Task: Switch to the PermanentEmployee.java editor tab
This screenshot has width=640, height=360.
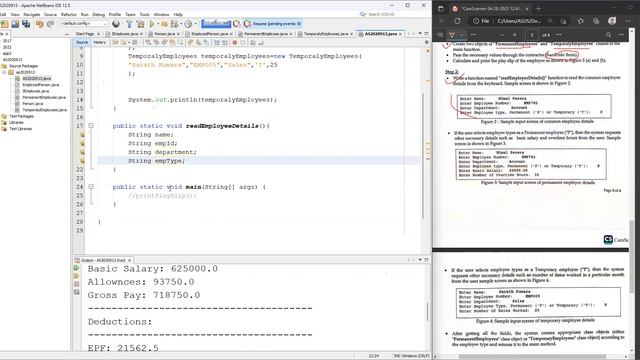Action: click(266, 34)
